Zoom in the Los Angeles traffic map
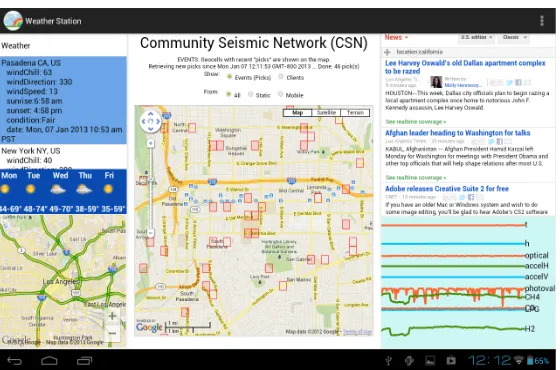560x370 pixels. (112, 316)
